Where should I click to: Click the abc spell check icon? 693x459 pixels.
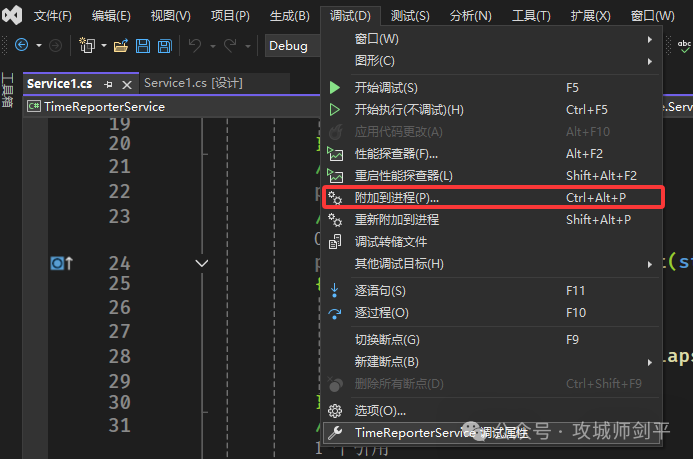point(684,46)
